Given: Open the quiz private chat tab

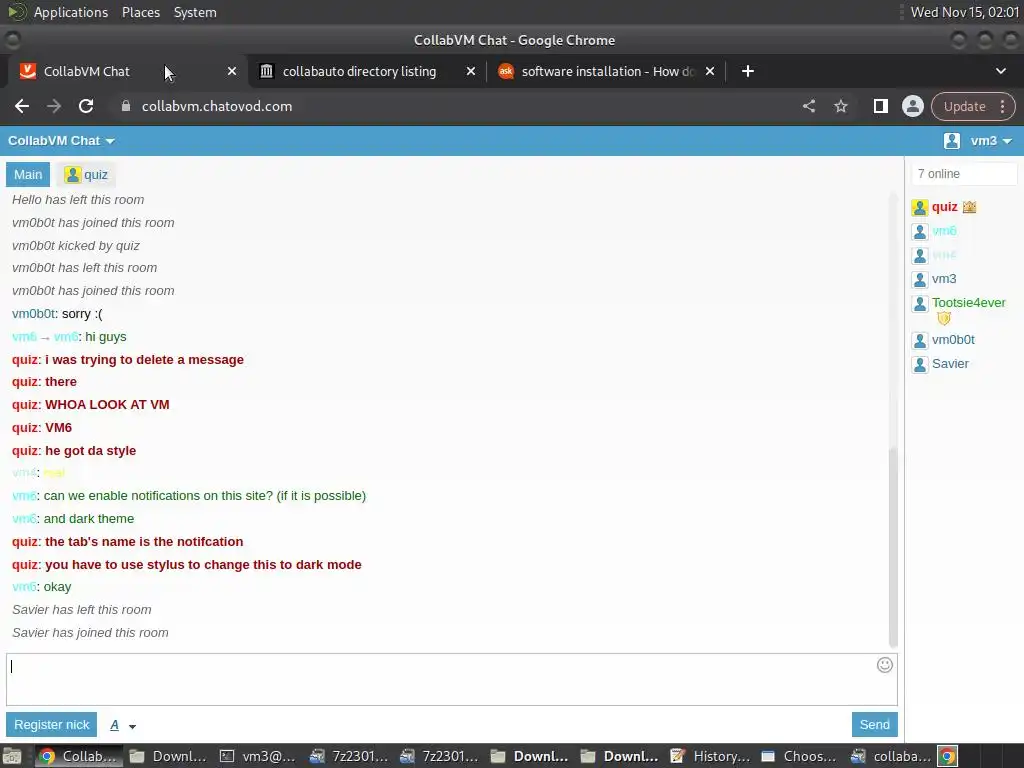Looking at the screenshot, I should click(86, 174).
